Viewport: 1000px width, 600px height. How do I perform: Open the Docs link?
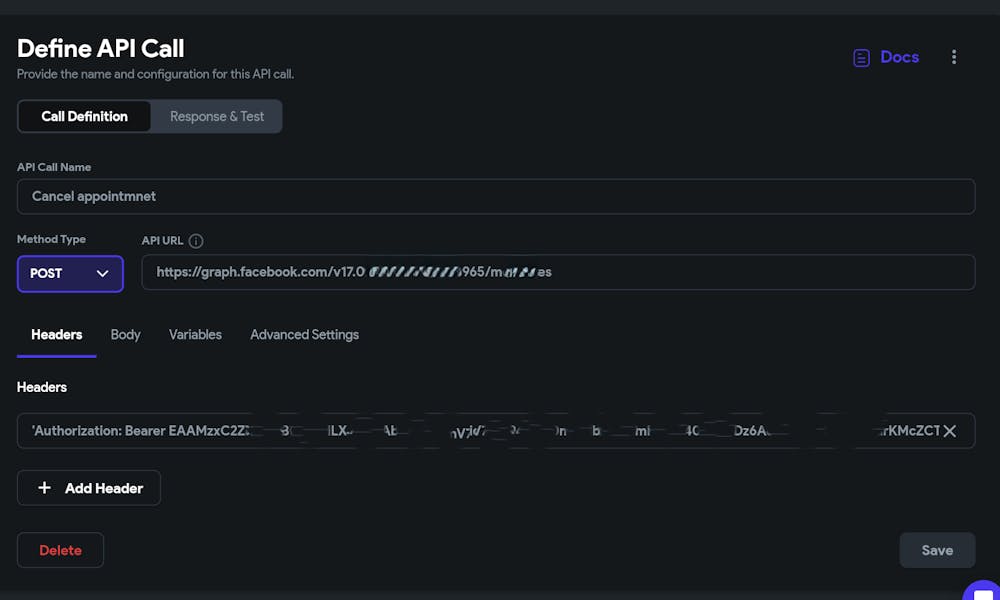click(x=899, y=57)
